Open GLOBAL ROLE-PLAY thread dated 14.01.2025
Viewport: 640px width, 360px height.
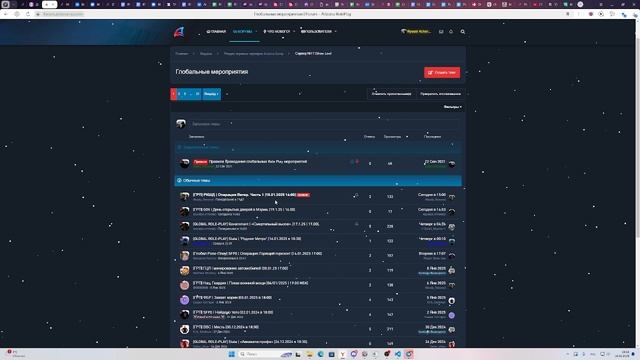[247, 239]
